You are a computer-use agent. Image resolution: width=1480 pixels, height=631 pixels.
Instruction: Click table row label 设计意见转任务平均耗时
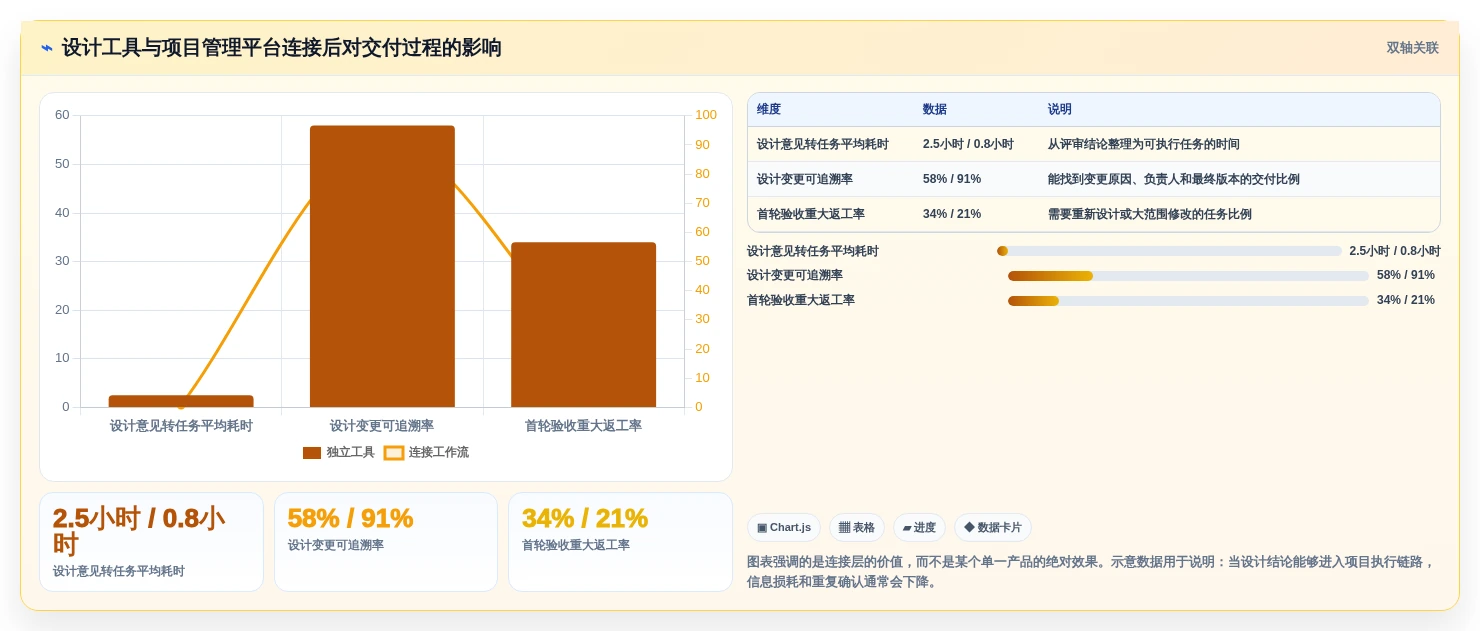[823, 145]
